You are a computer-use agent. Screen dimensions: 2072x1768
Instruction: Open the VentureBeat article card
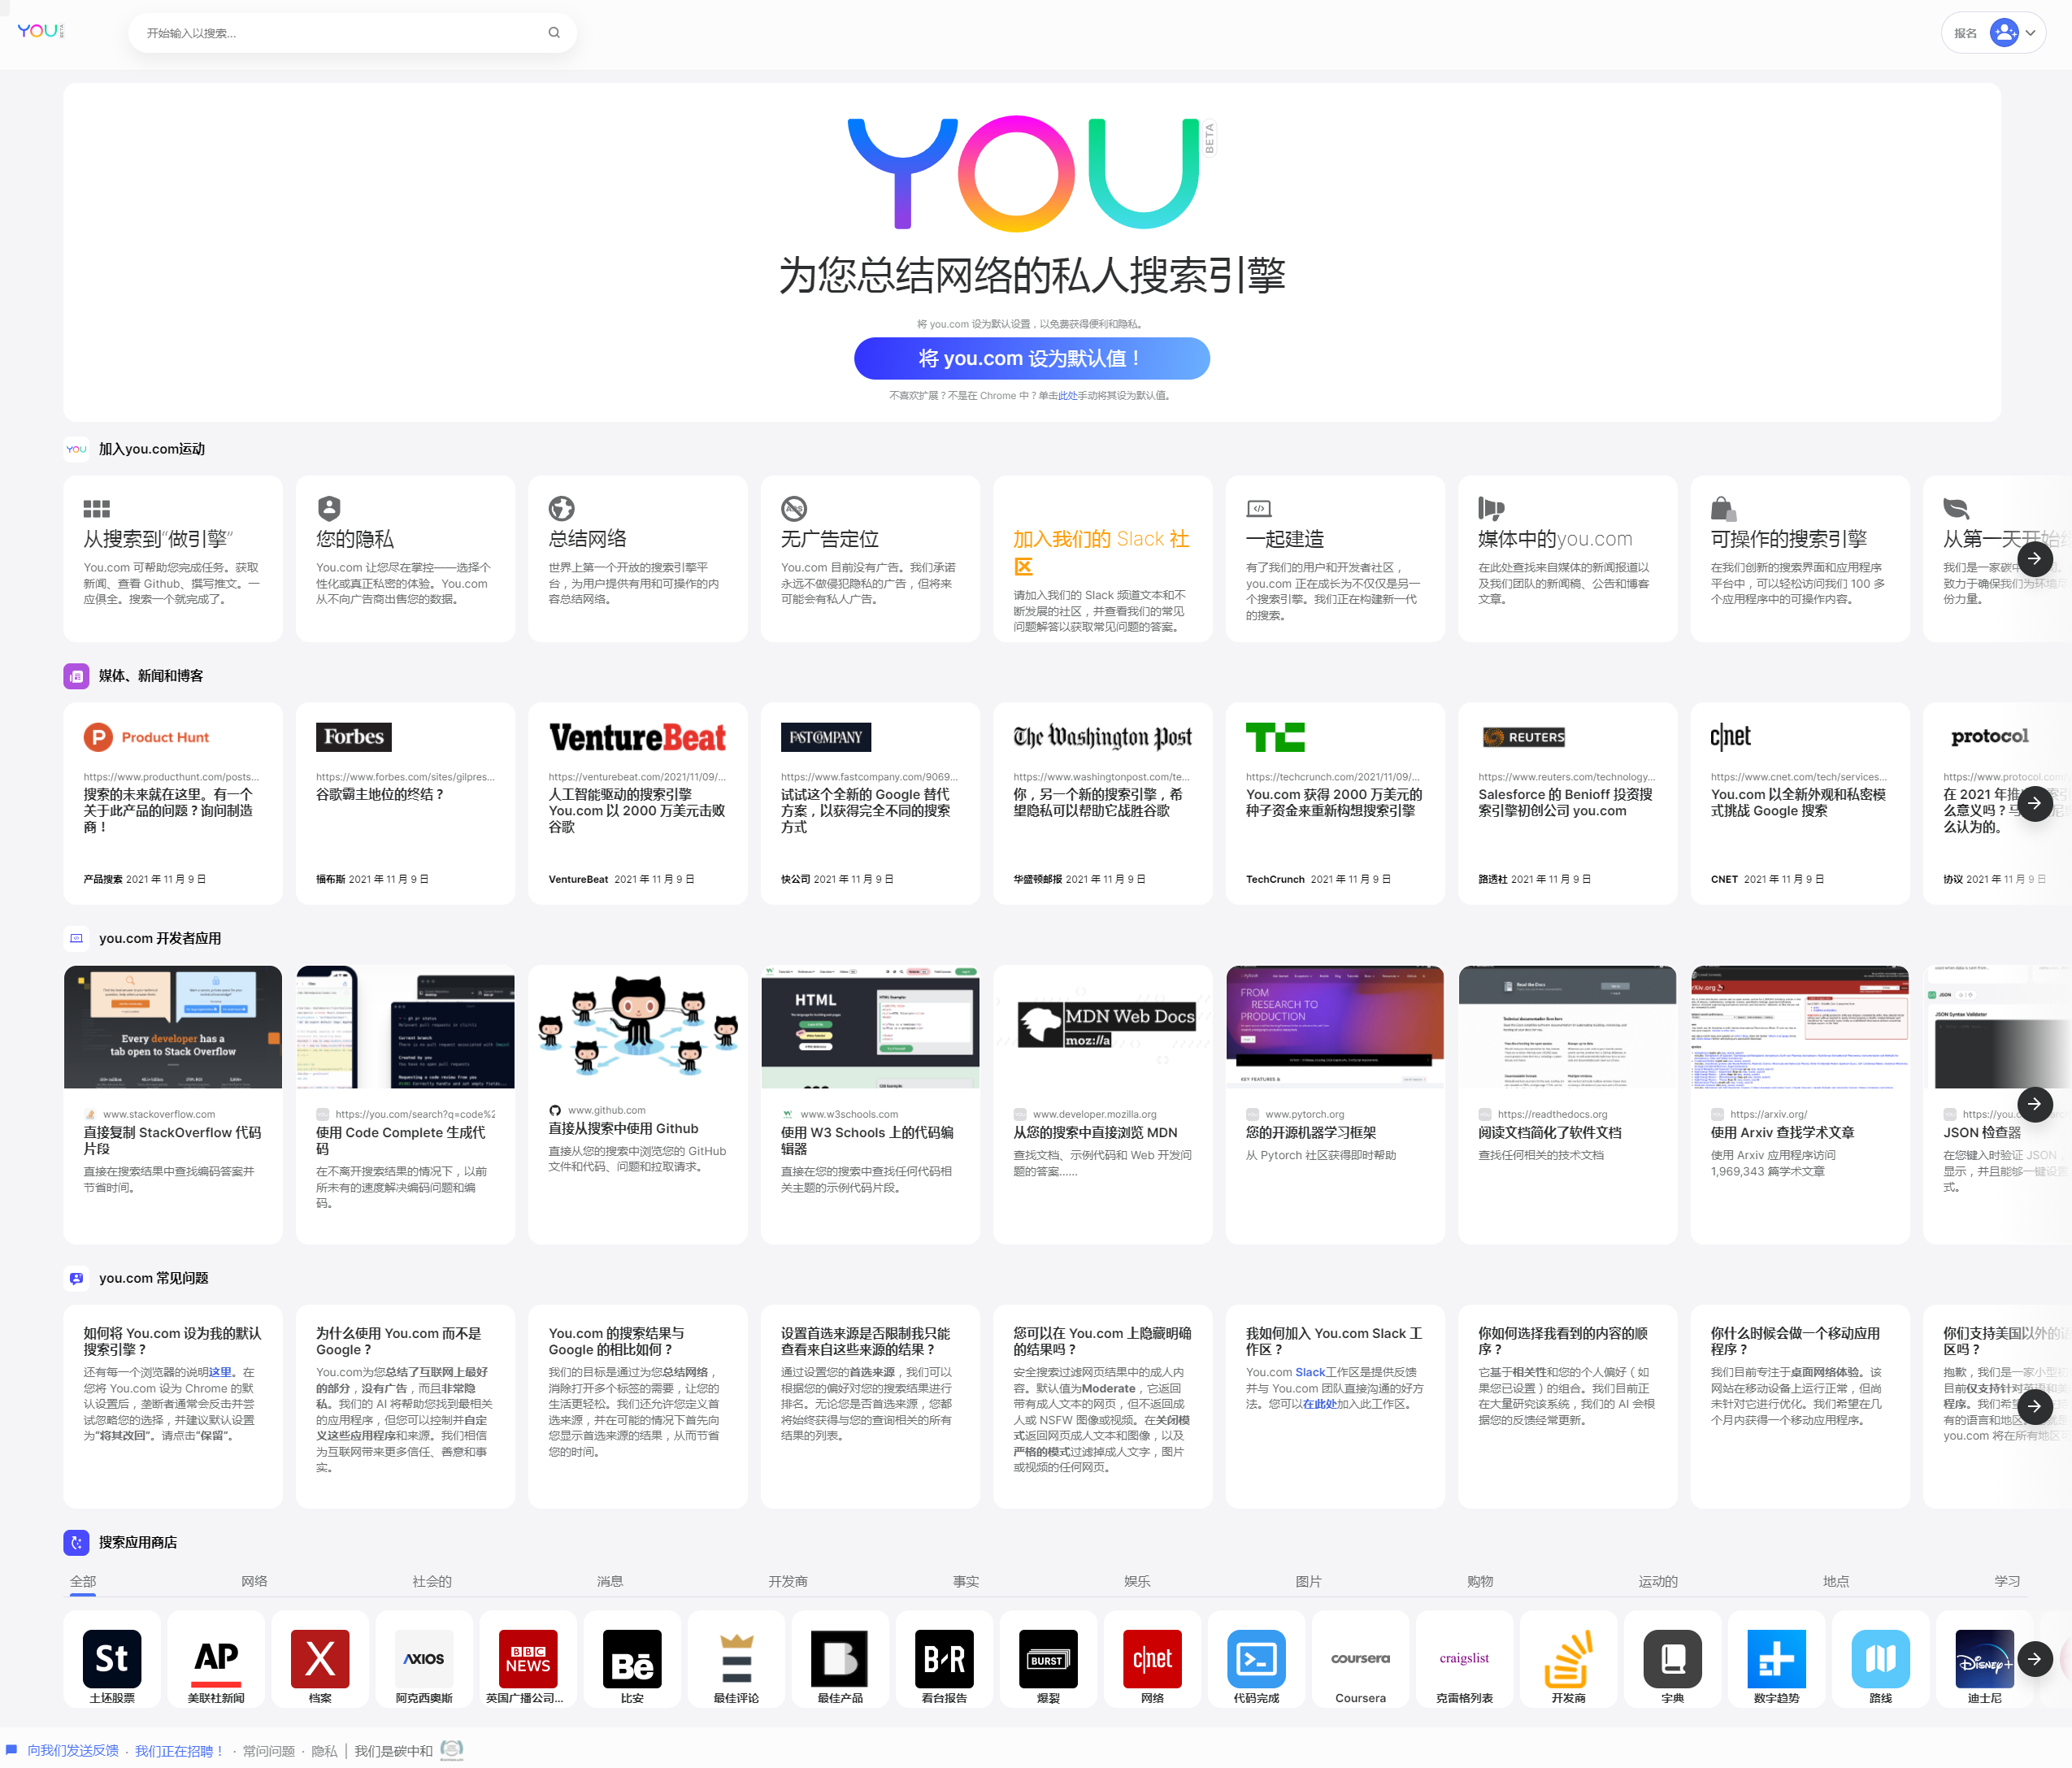click(638, 803)
